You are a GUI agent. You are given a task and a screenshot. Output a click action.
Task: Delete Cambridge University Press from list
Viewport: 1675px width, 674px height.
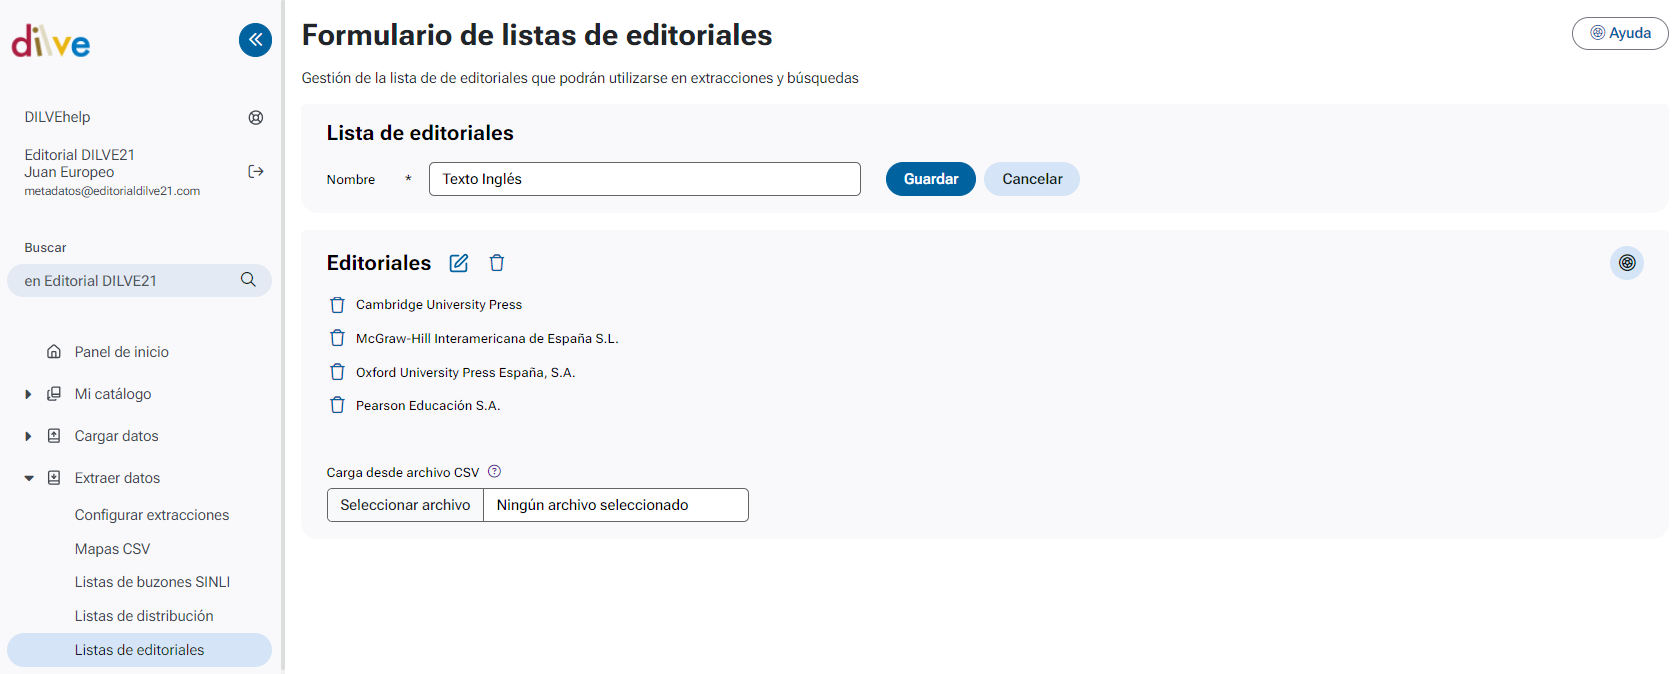[338, 305]
